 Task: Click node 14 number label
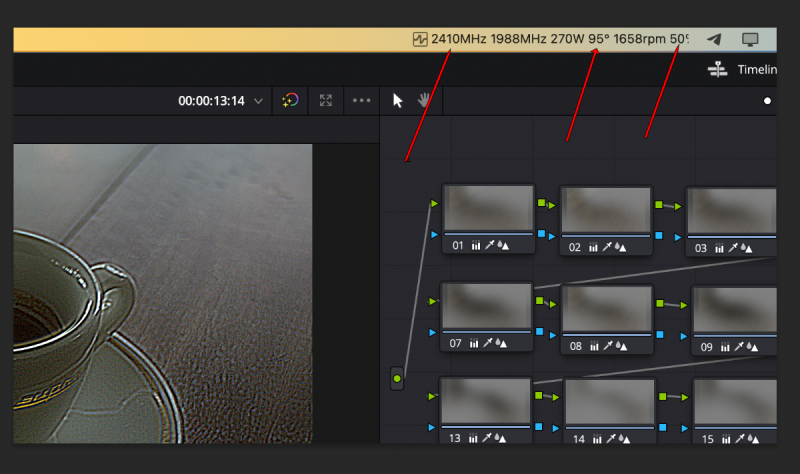pyautogui.click(x=579, y=439)
